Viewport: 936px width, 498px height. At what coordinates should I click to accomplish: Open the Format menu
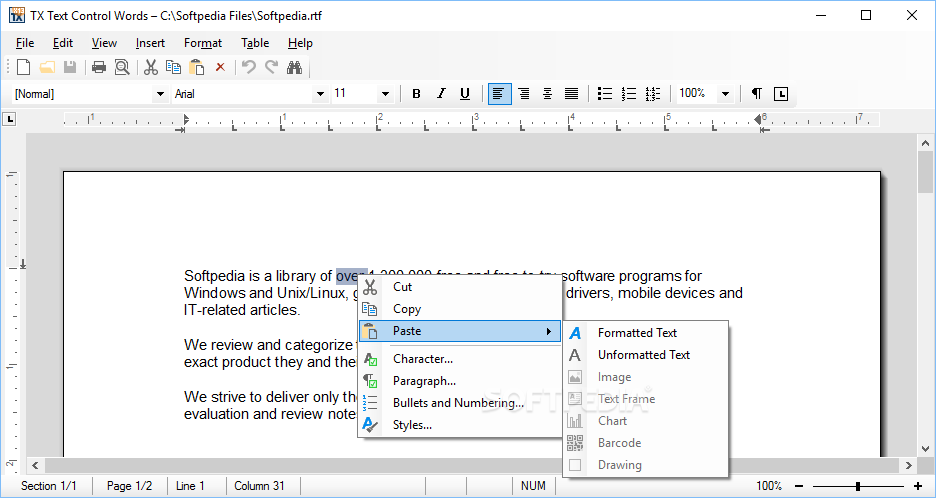coord(203,43)
